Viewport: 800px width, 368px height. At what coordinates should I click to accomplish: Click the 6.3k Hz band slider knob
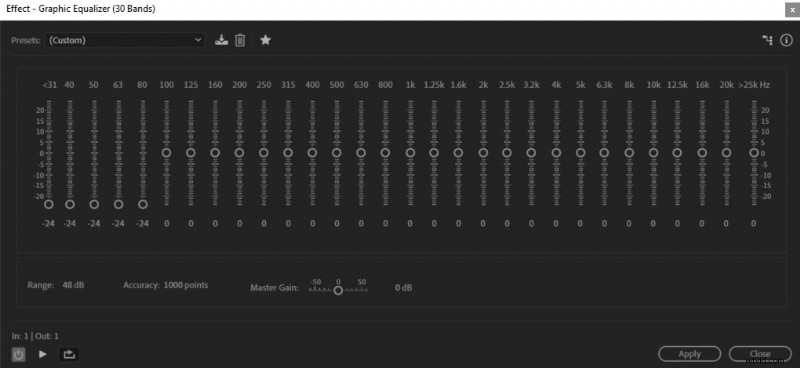click(x=604, y=152)
